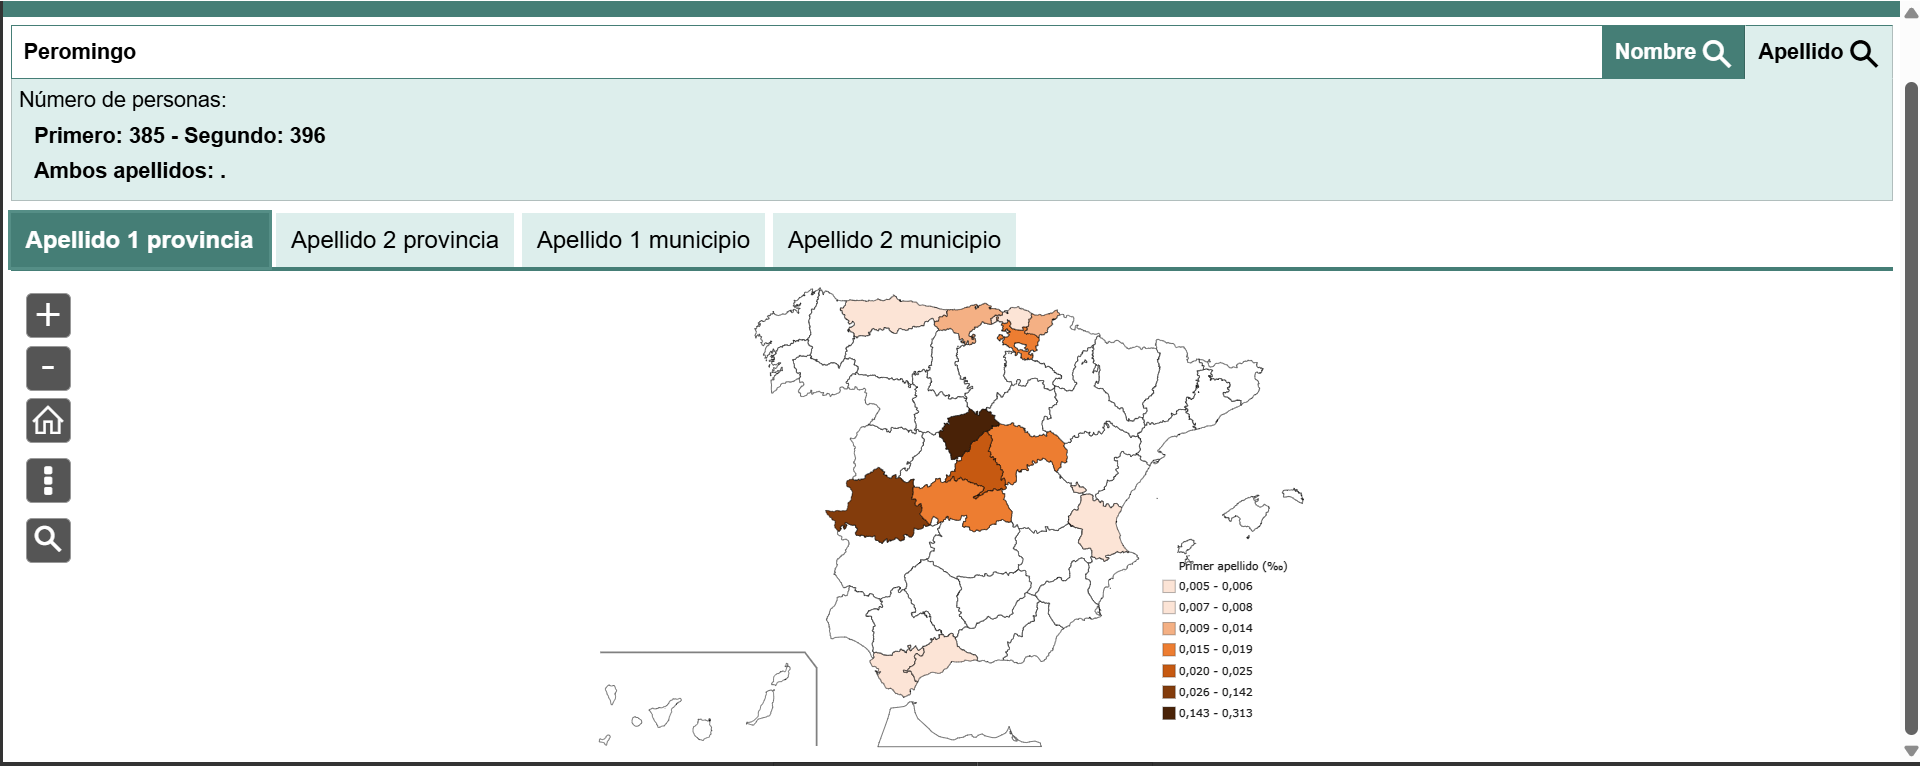Search by Apellido button
Image resolution: width=1920 pixels, height=766 pixels.
tap(1817, 52)
